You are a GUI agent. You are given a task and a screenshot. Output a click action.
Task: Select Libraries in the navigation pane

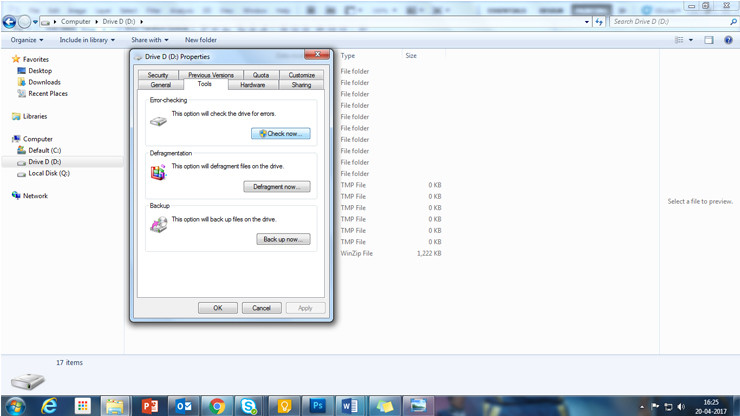(x=35, y=116)
